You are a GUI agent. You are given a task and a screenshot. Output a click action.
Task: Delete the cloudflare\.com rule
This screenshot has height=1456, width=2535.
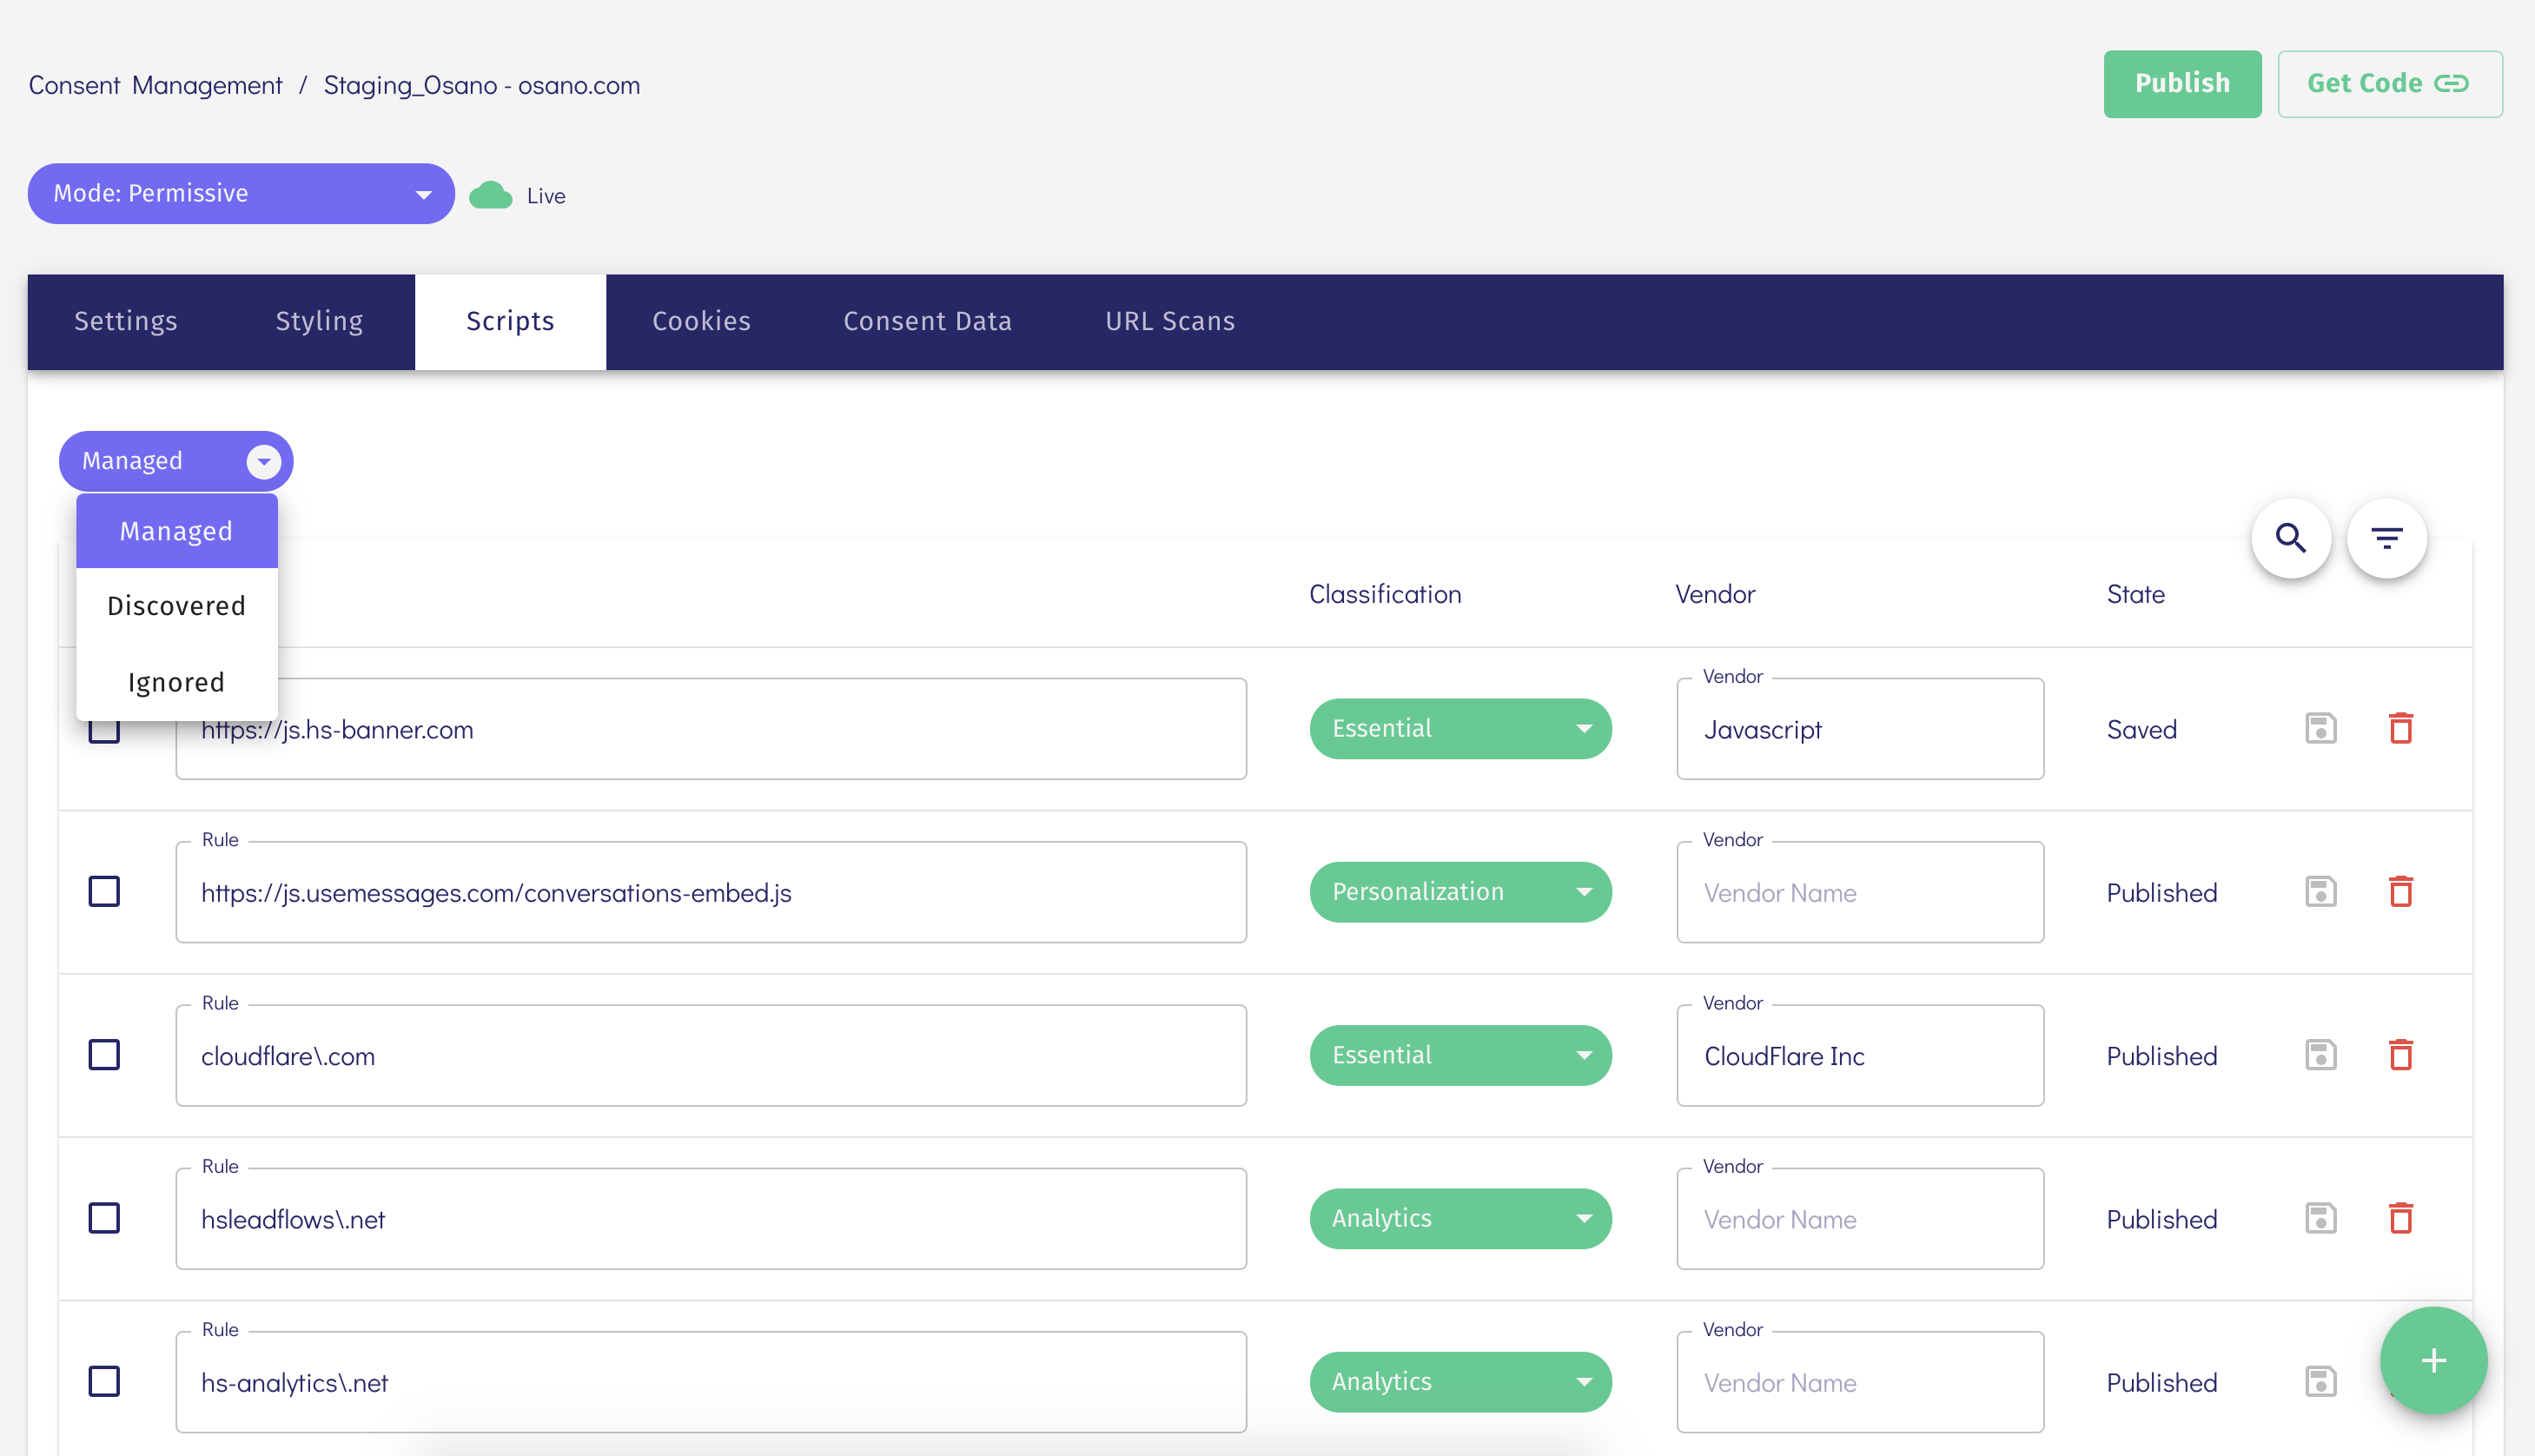click(x=2401, y=1054)
